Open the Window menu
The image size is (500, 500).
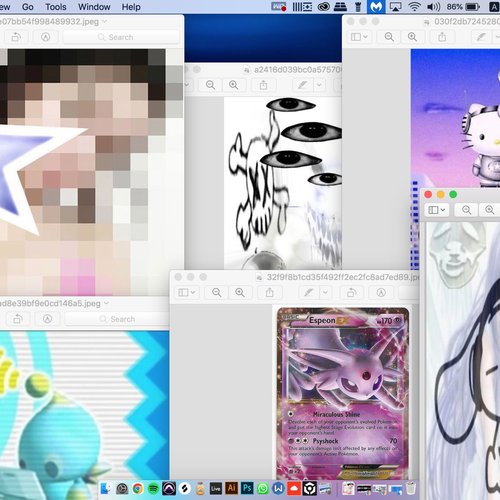(94, 7)
